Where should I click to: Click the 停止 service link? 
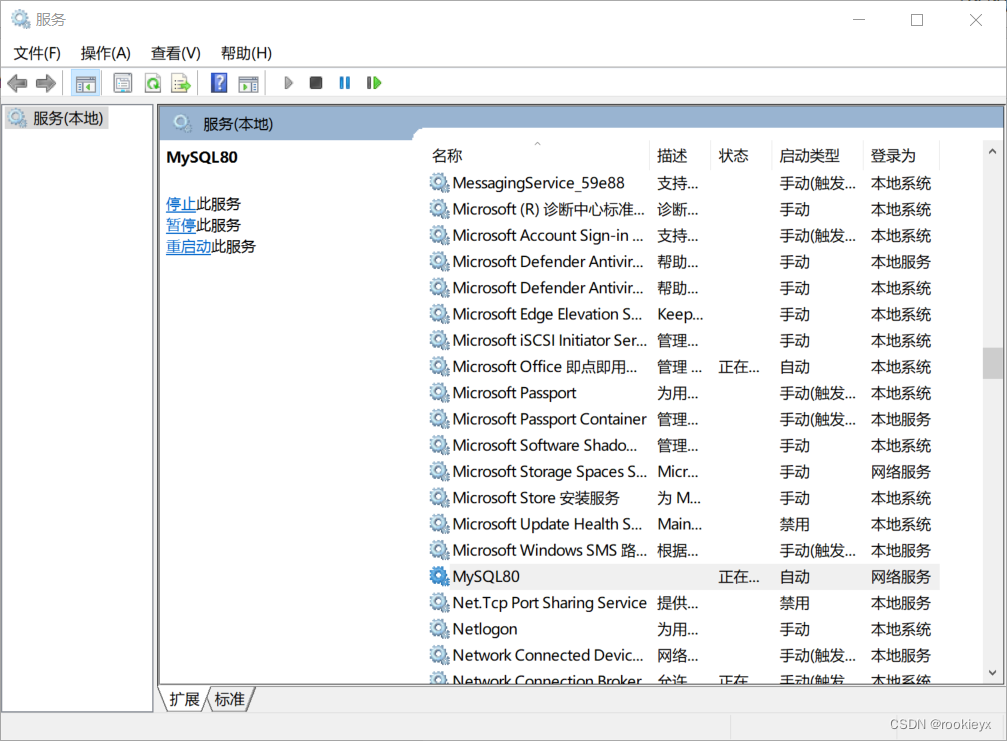click(181, 204)
